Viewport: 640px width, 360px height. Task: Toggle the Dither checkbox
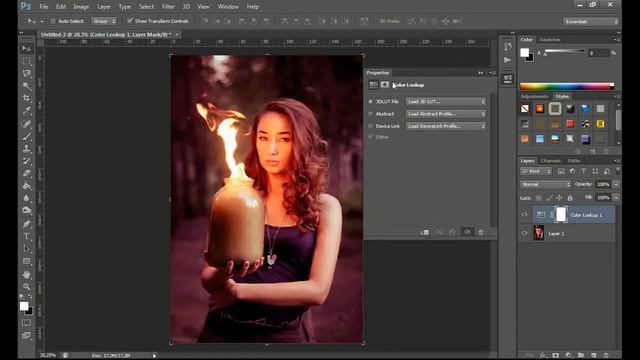371,137
